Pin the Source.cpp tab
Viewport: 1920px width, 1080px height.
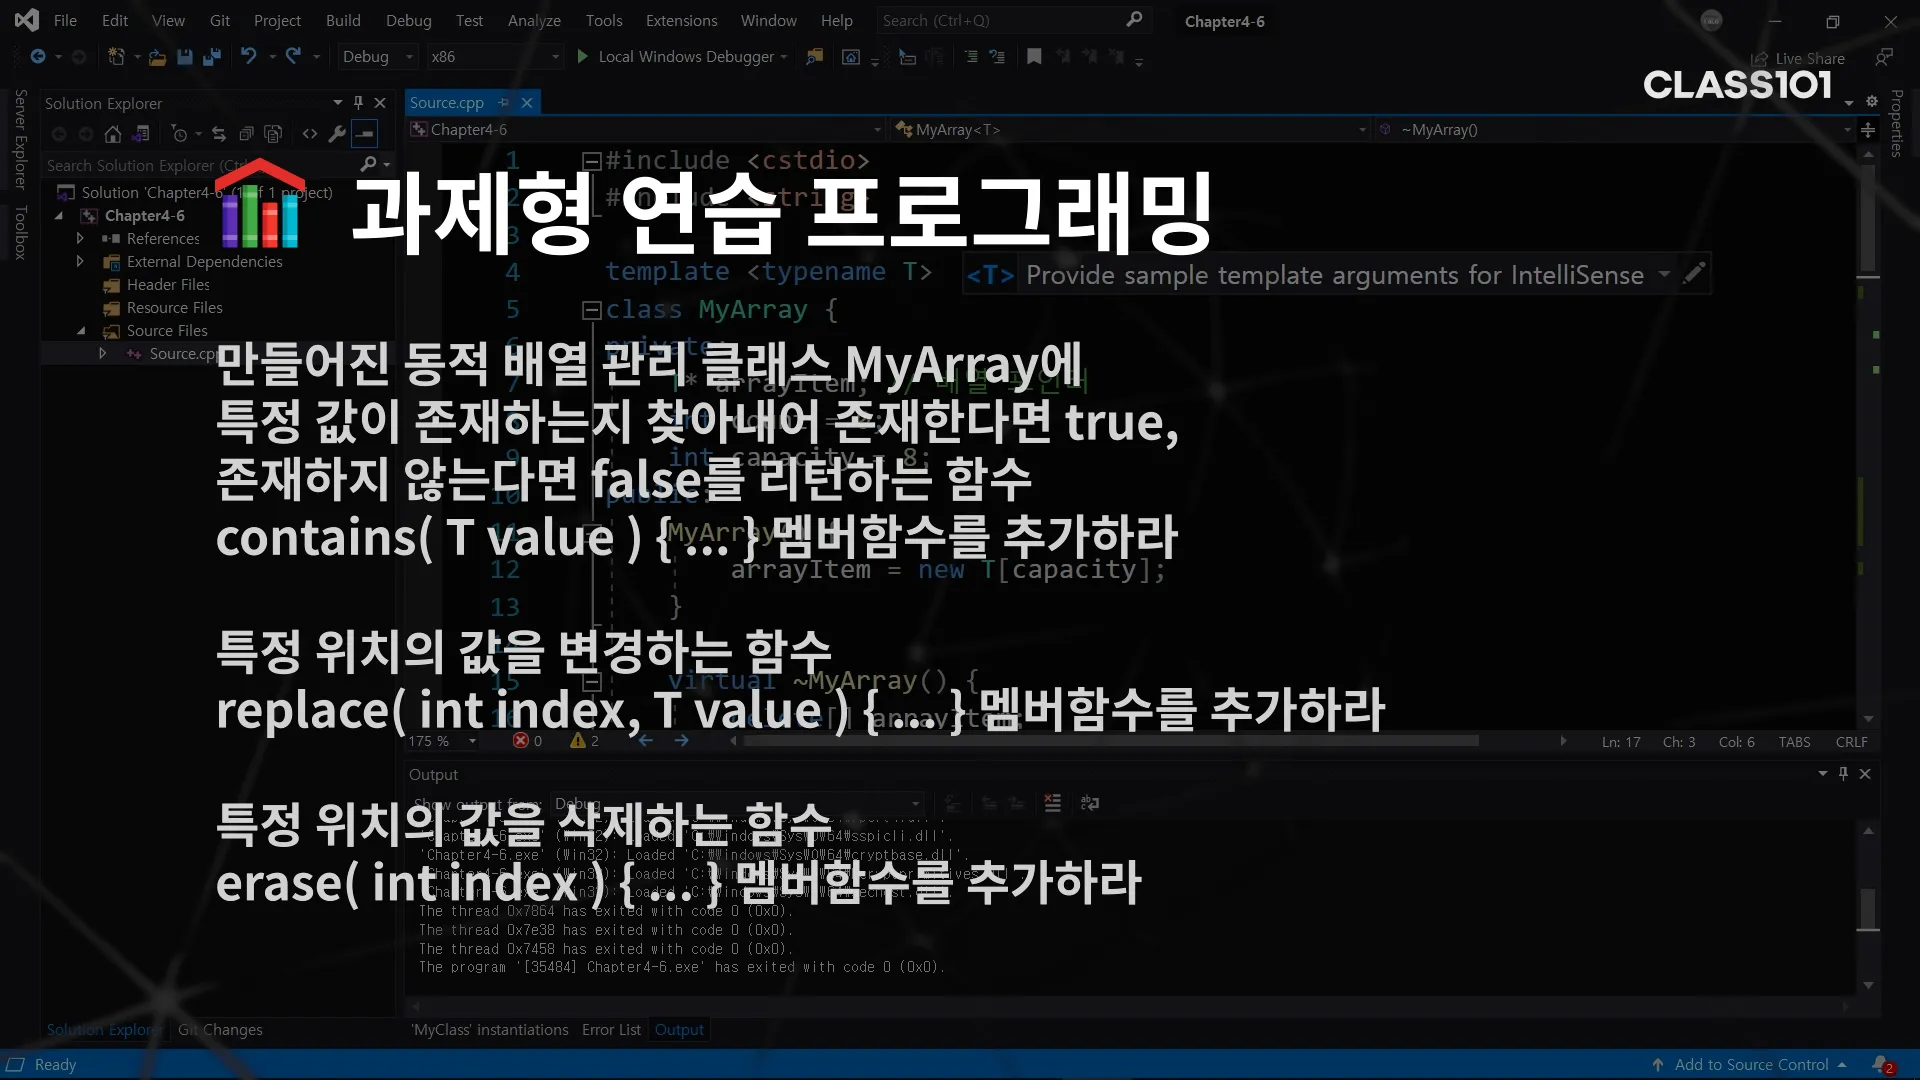tap(504, 103)
